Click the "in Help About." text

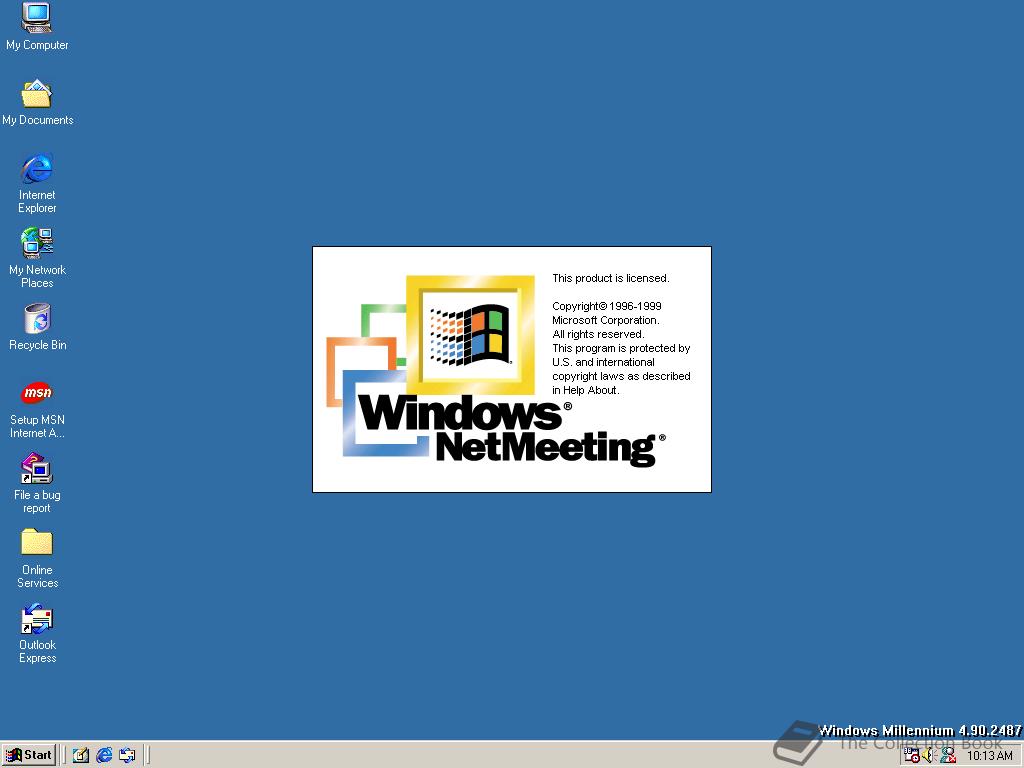(585, 390)
